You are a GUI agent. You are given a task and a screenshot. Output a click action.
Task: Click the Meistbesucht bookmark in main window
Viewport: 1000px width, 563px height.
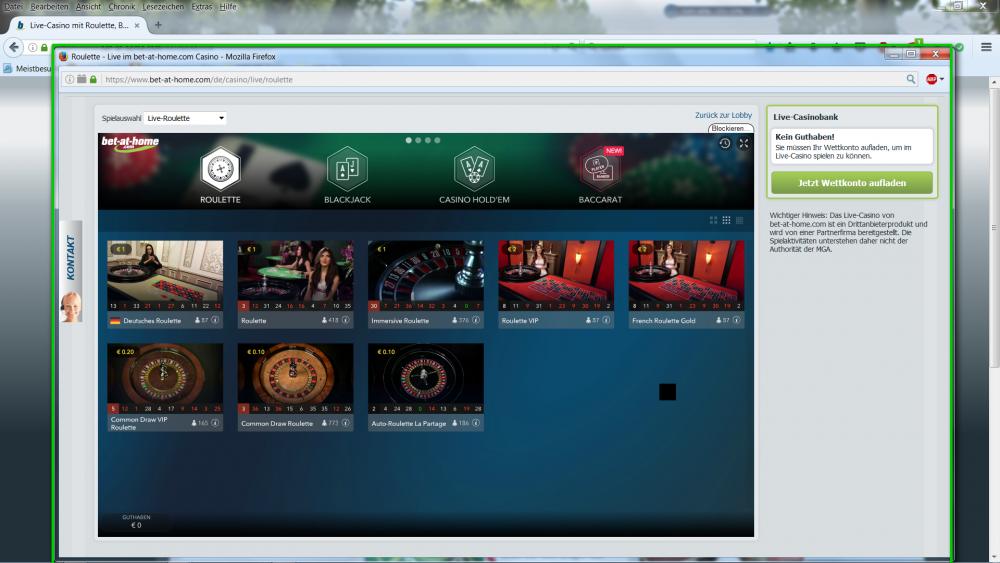(x=27, y=68)
